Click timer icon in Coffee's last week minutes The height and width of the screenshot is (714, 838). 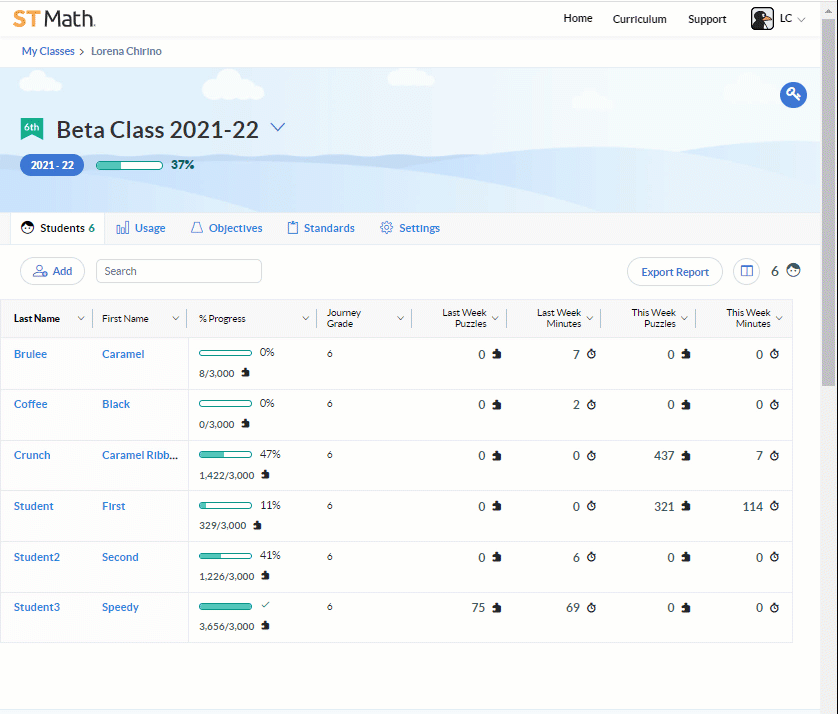591,405
